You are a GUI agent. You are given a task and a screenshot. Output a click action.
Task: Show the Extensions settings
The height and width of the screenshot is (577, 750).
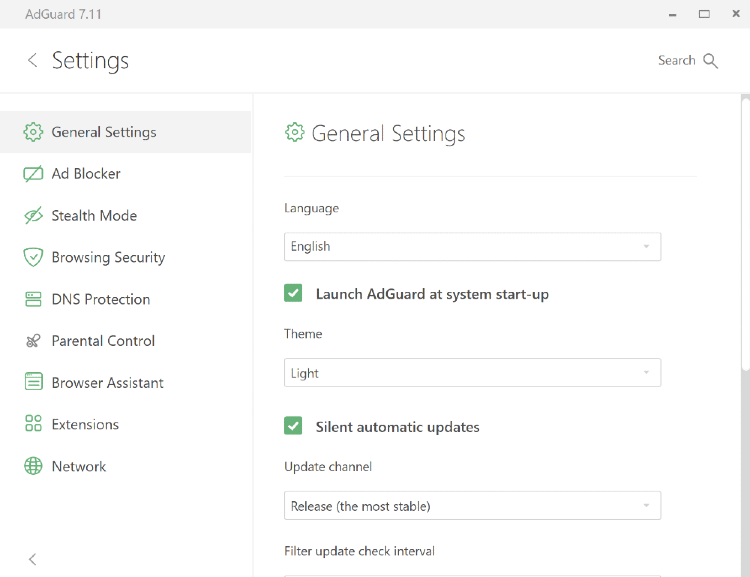pos(125,424)
